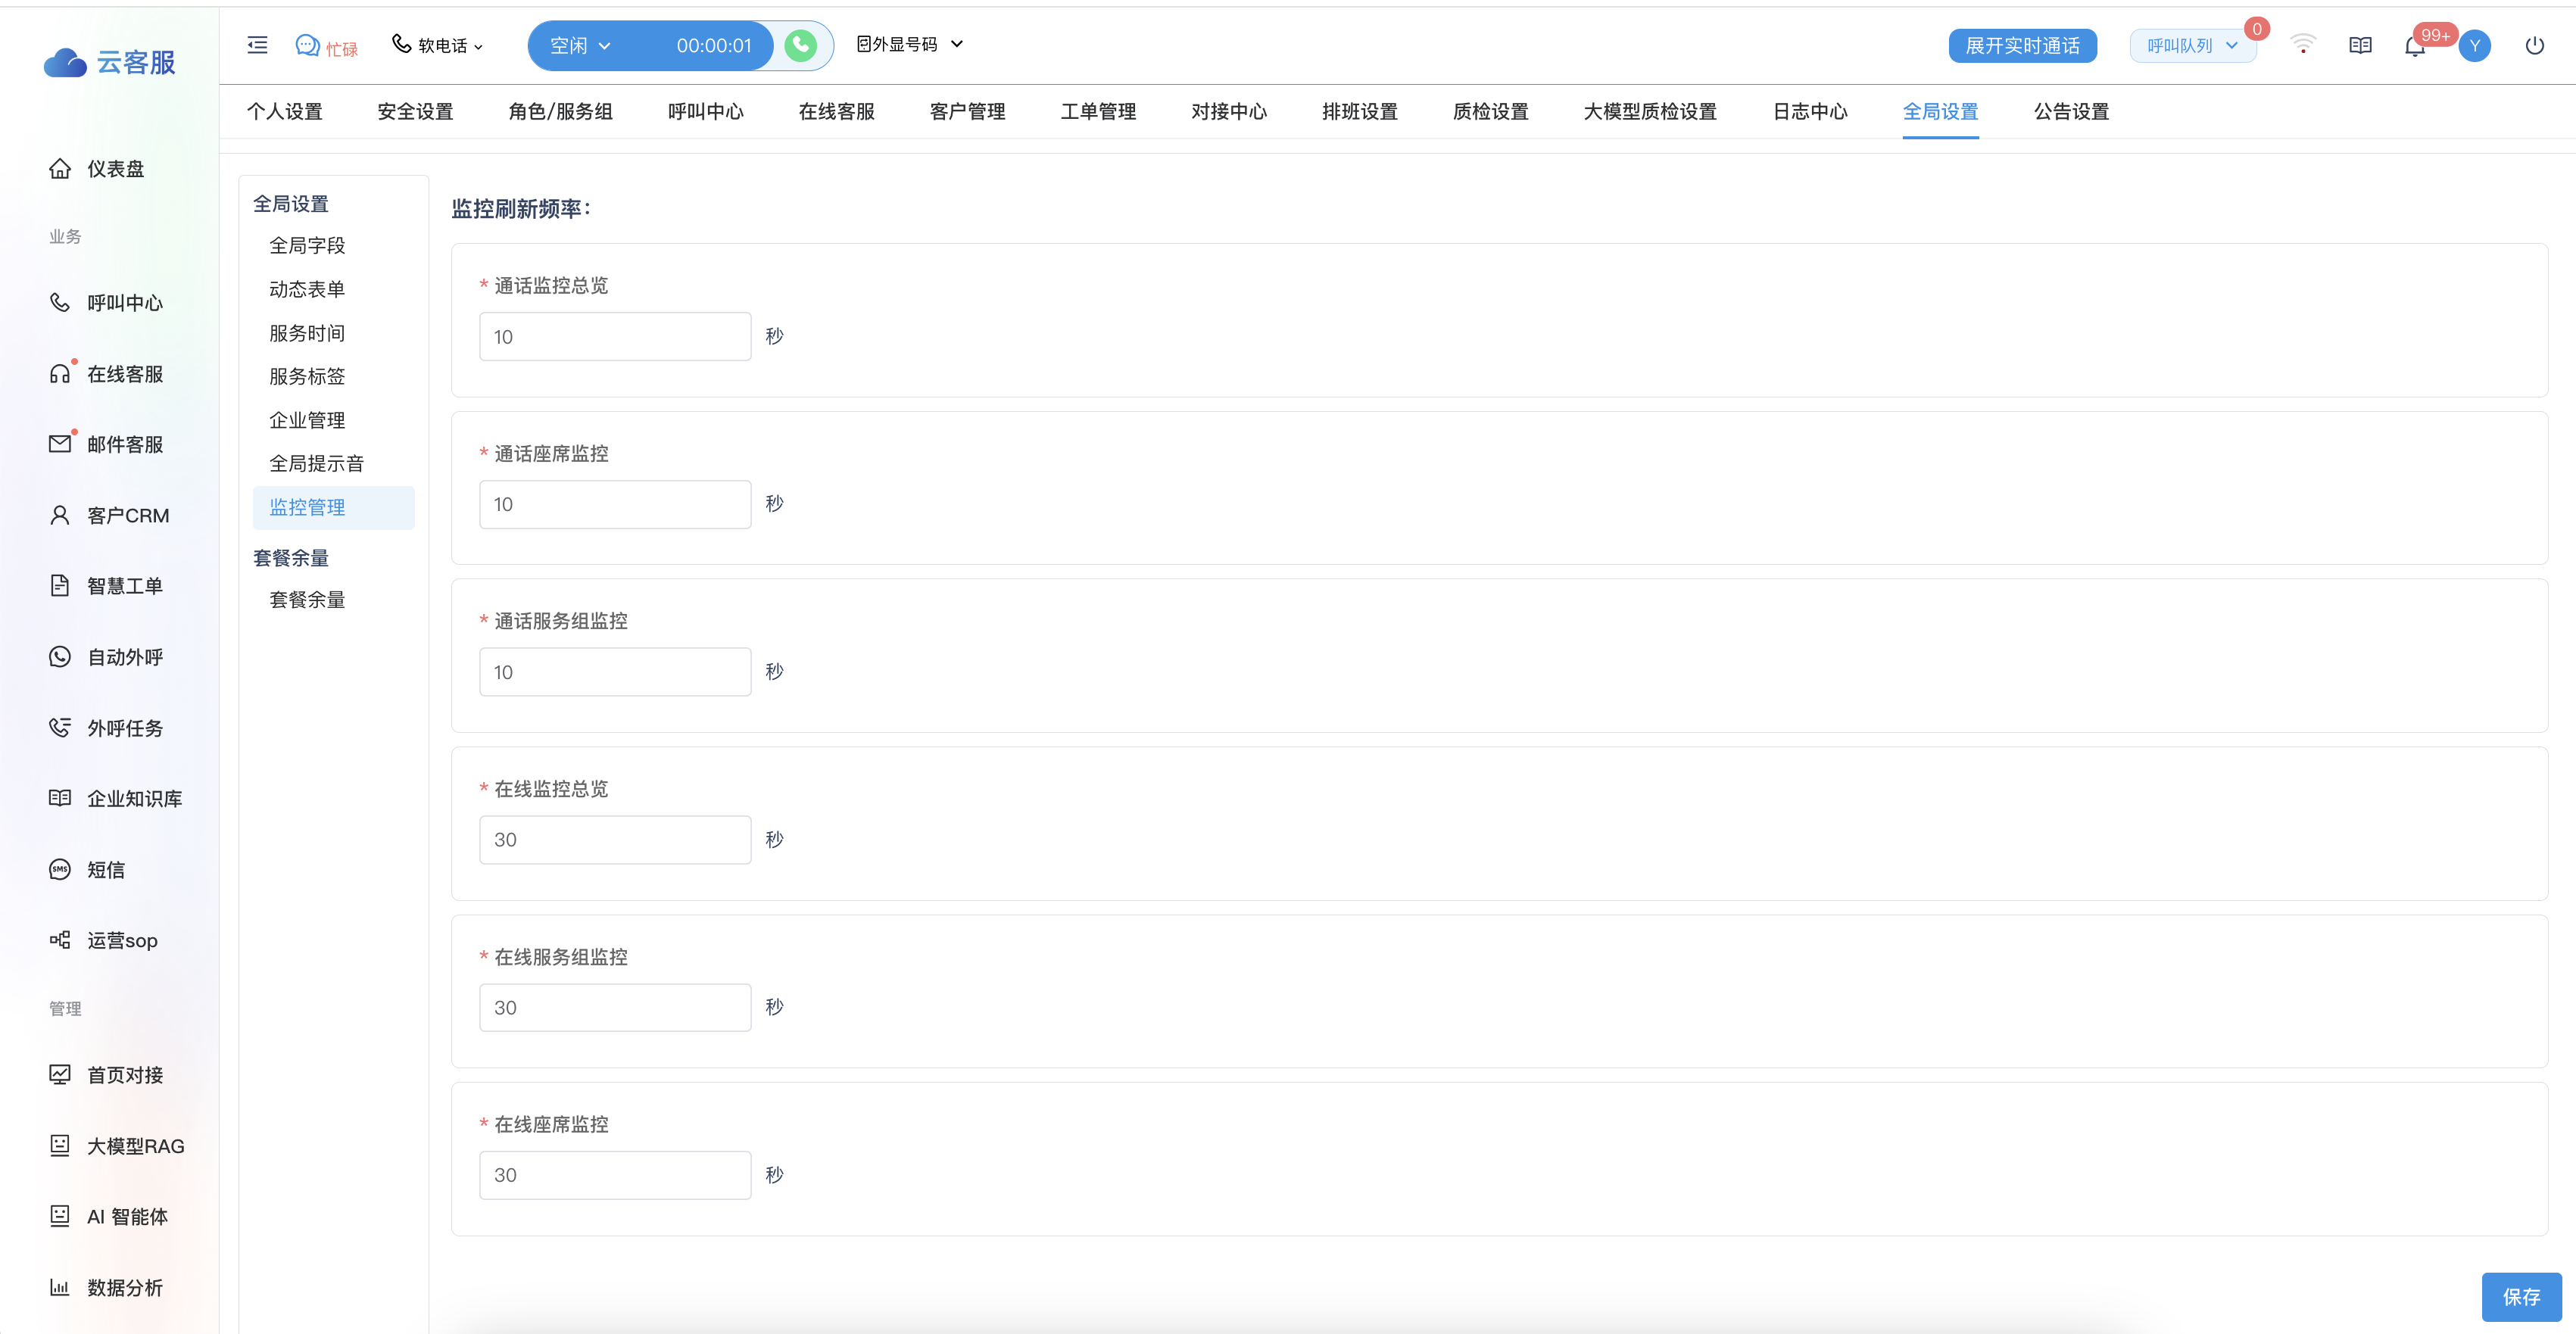The image size is (2576, 1334).
Task: Expand the 外显号码 dropdown
Action: (x=909, y=44)
